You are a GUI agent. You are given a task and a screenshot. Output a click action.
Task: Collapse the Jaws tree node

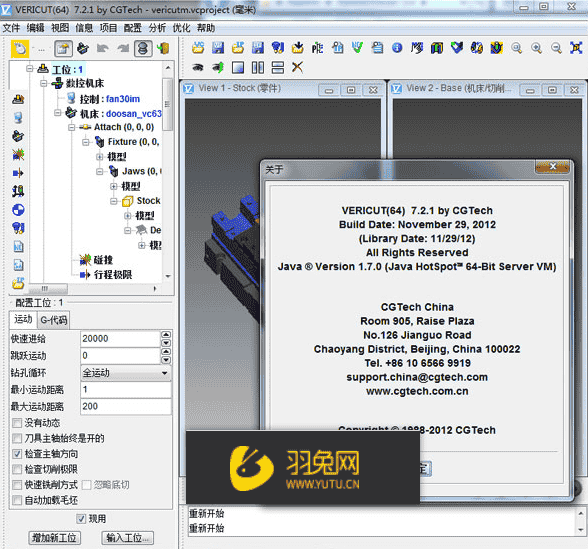tap(99, 172)
